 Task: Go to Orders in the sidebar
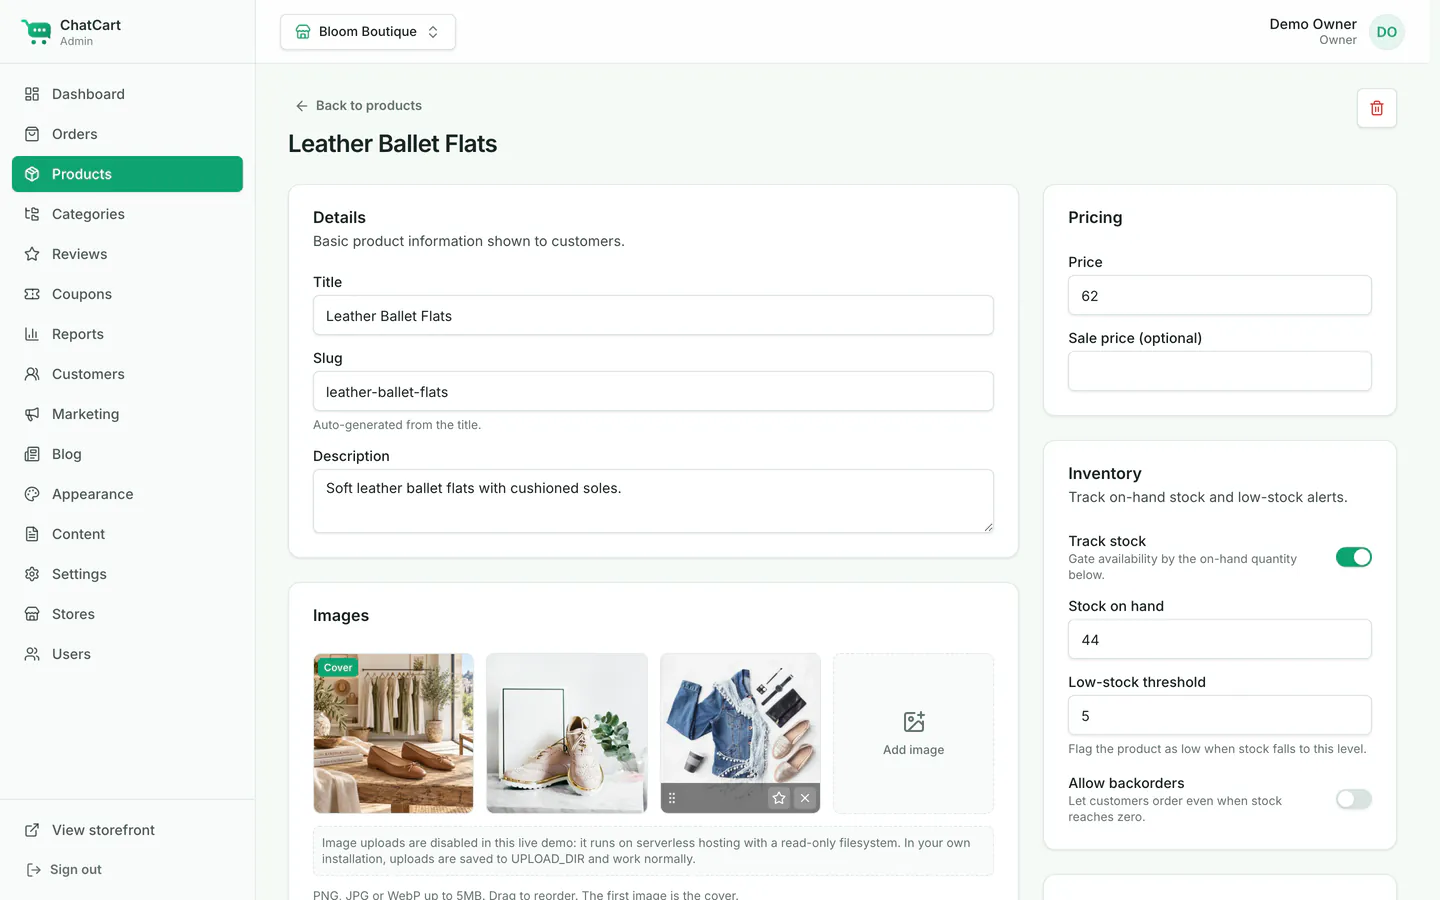click(127, 134)
